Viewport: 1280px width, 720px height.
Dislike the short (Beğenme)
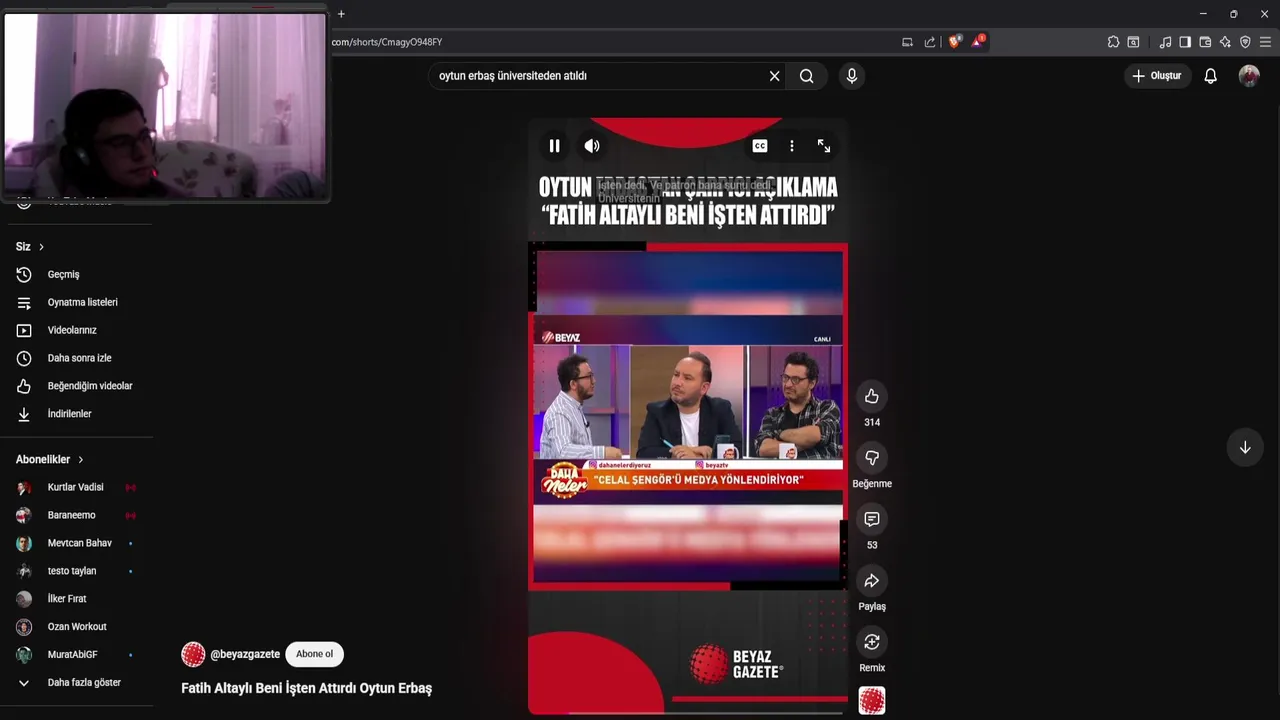[x=872, y=457]
